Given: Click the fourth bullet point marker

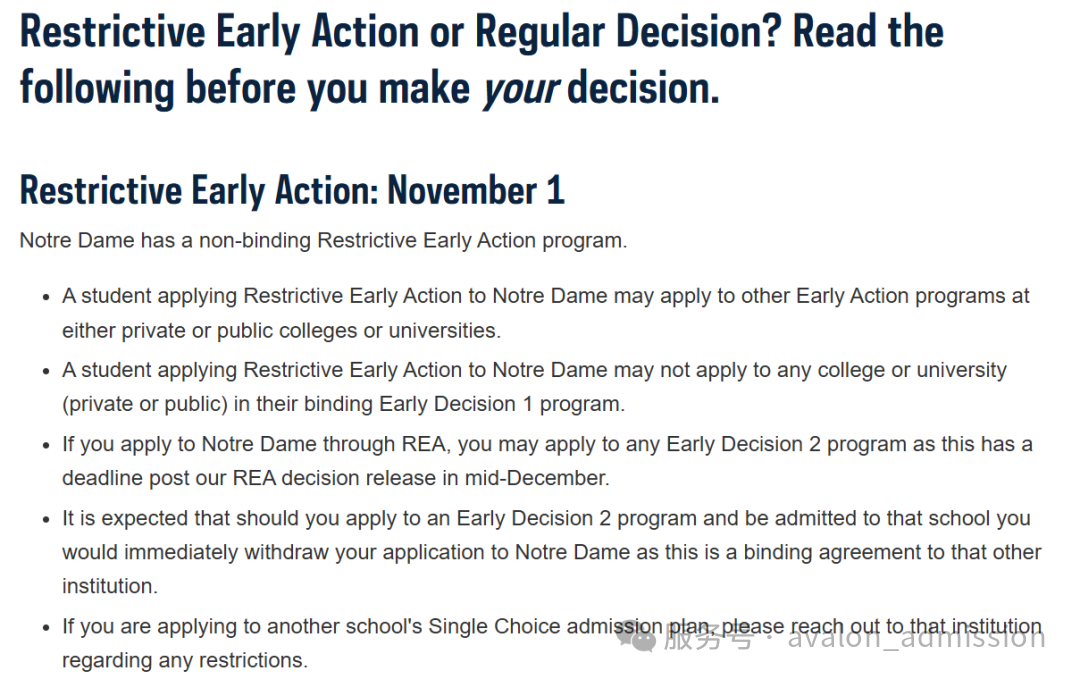Looking at the screenshot, I should tap(44, 519).
